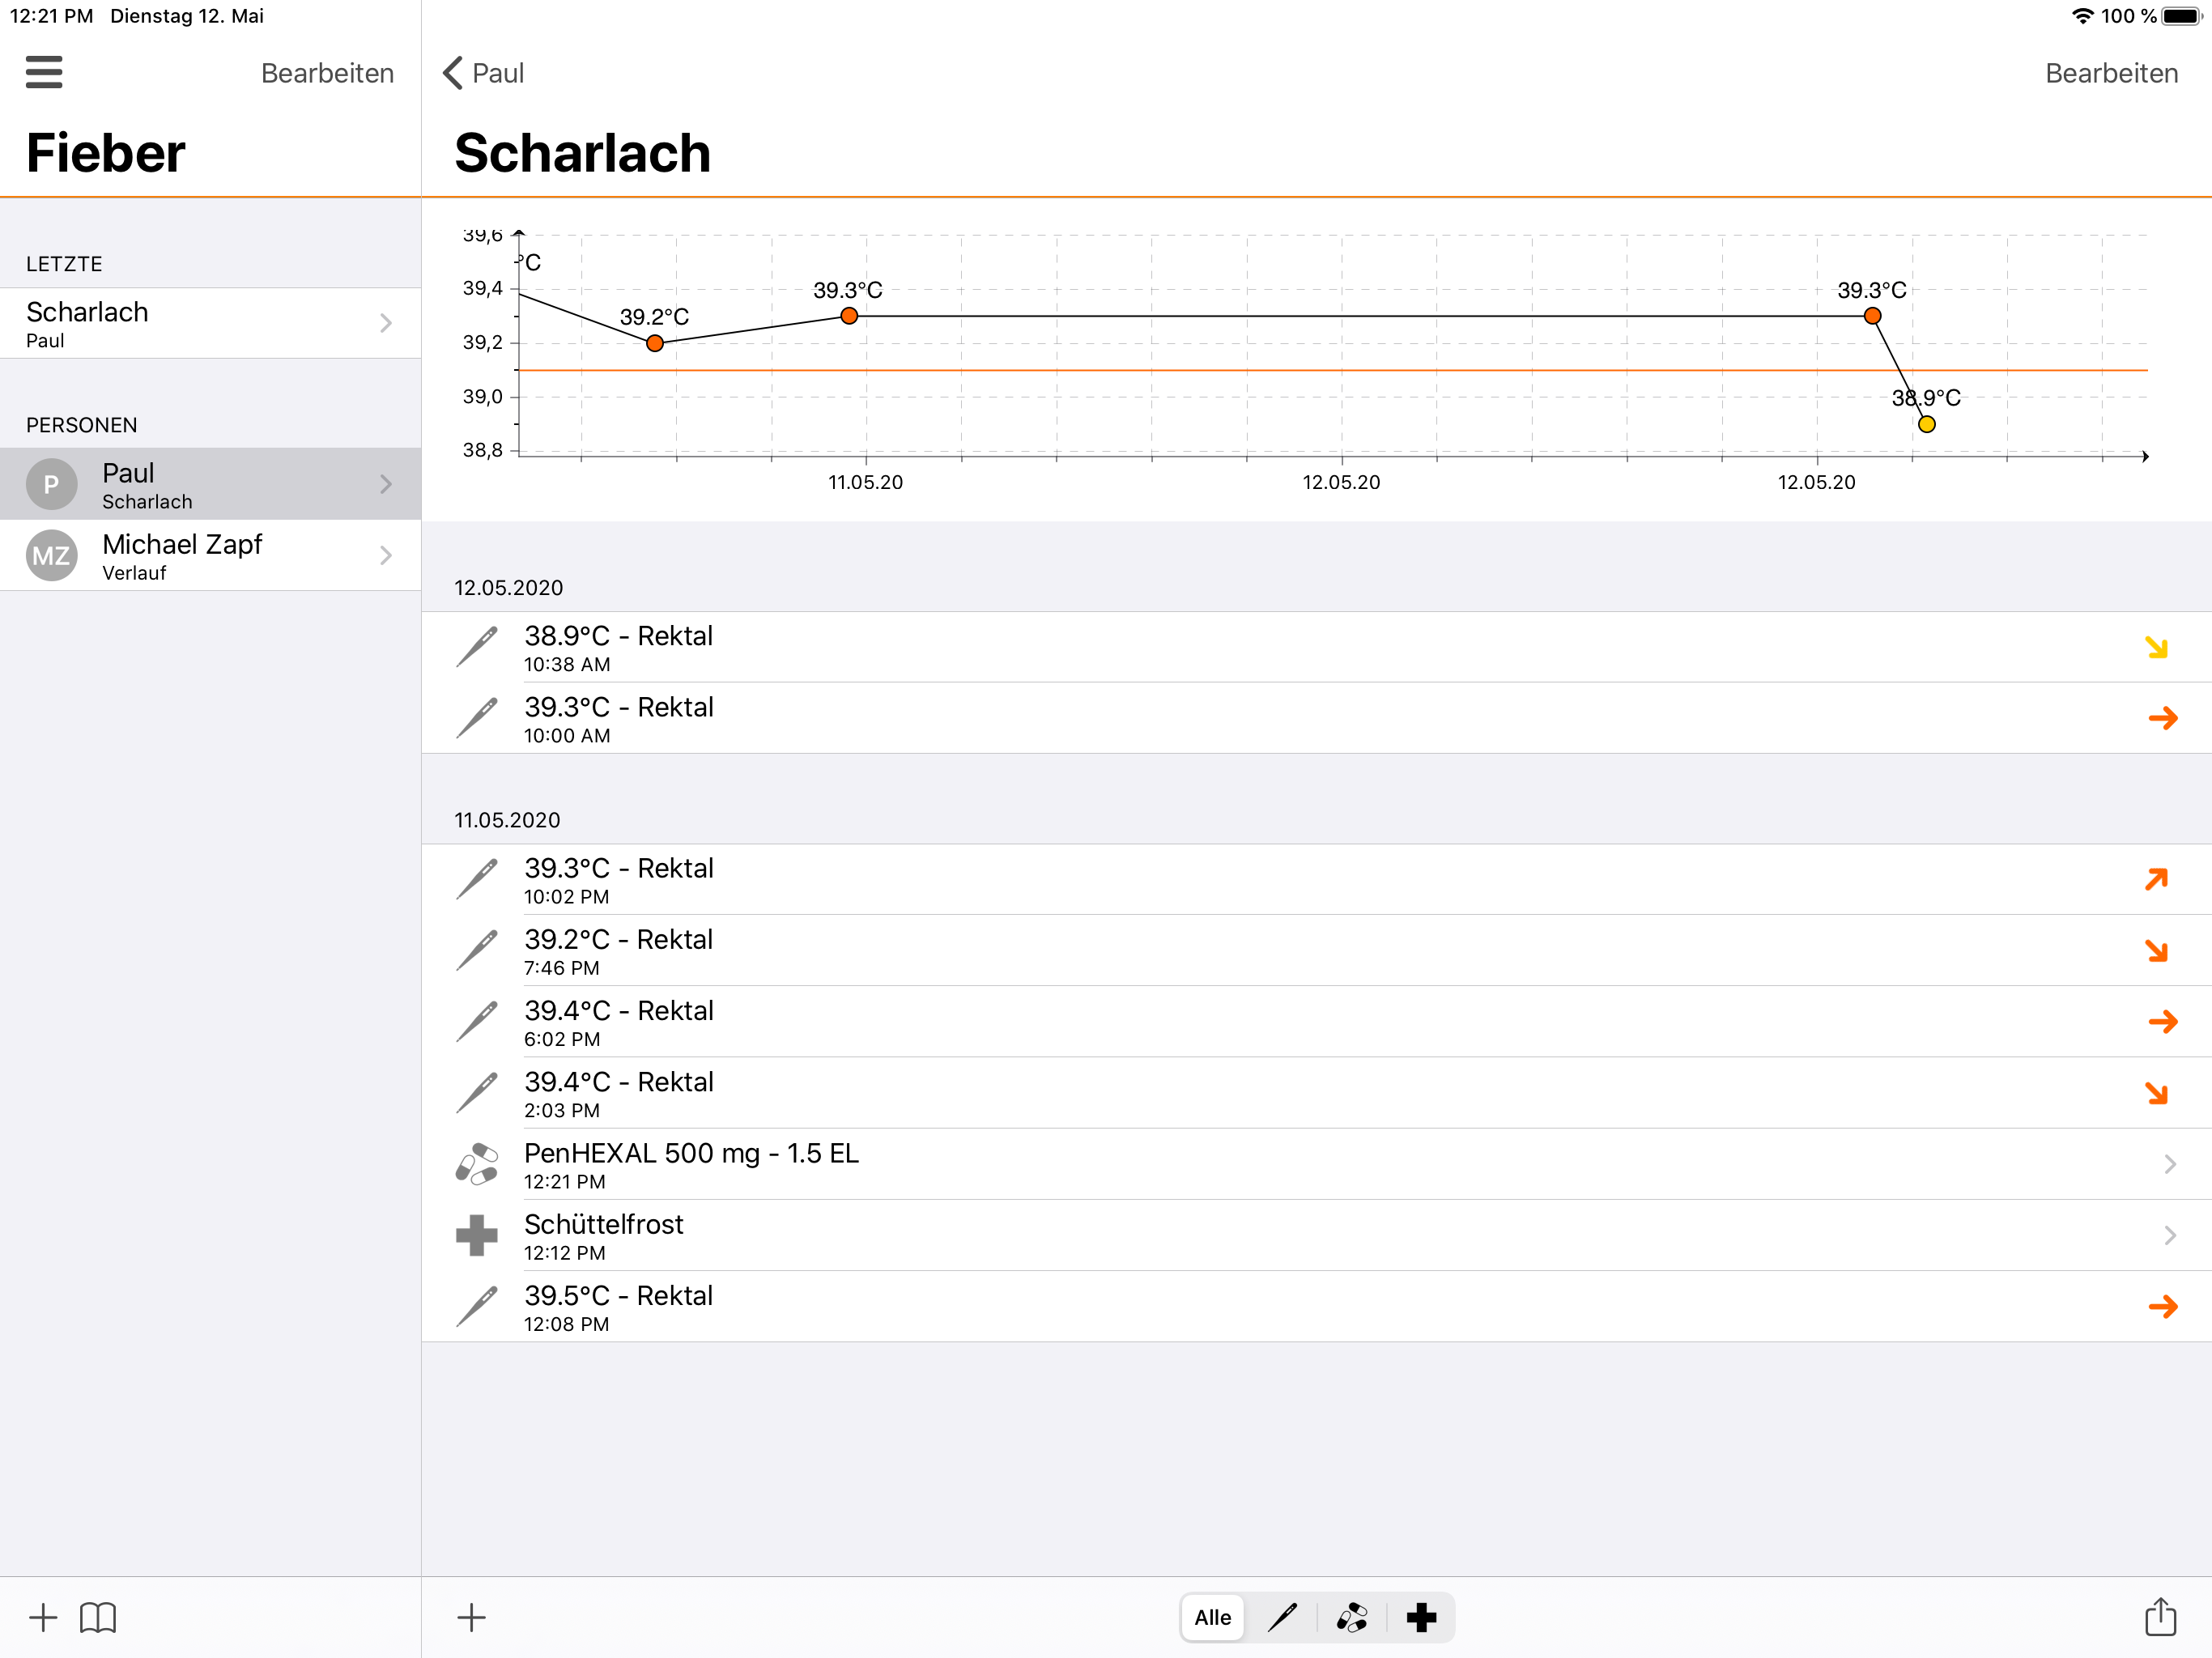Expand Michael Zapf row chevron
The image size is (2212, 1658).
tap(386, 555)
